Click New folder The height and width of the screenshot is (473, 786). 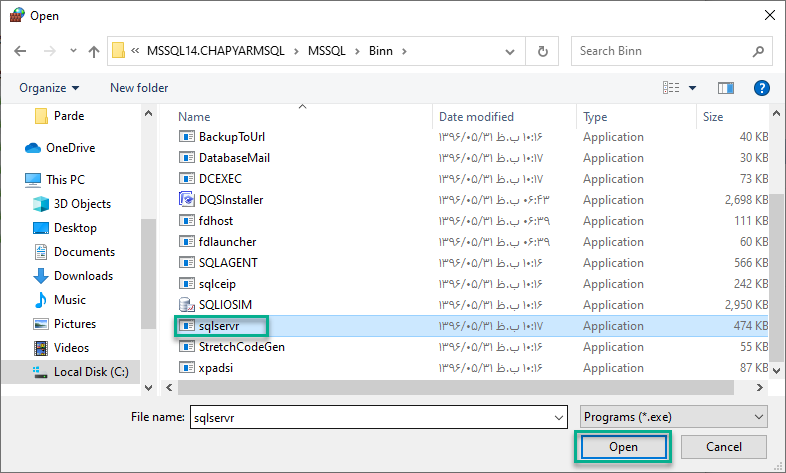pos(139,88)
